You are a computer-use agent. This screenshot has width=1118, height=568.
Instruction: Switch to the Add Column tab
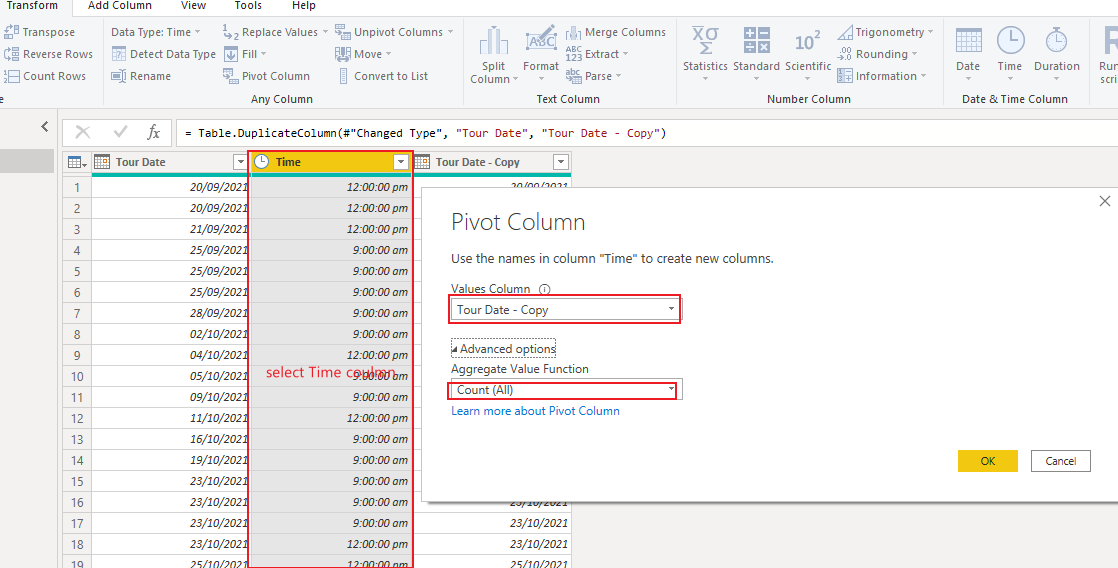120,6
